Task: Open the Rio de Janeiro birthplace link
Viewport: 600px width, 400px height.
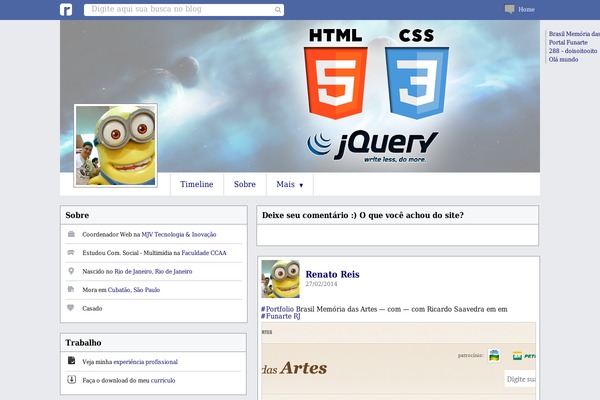Action: [x=153, y=271]
